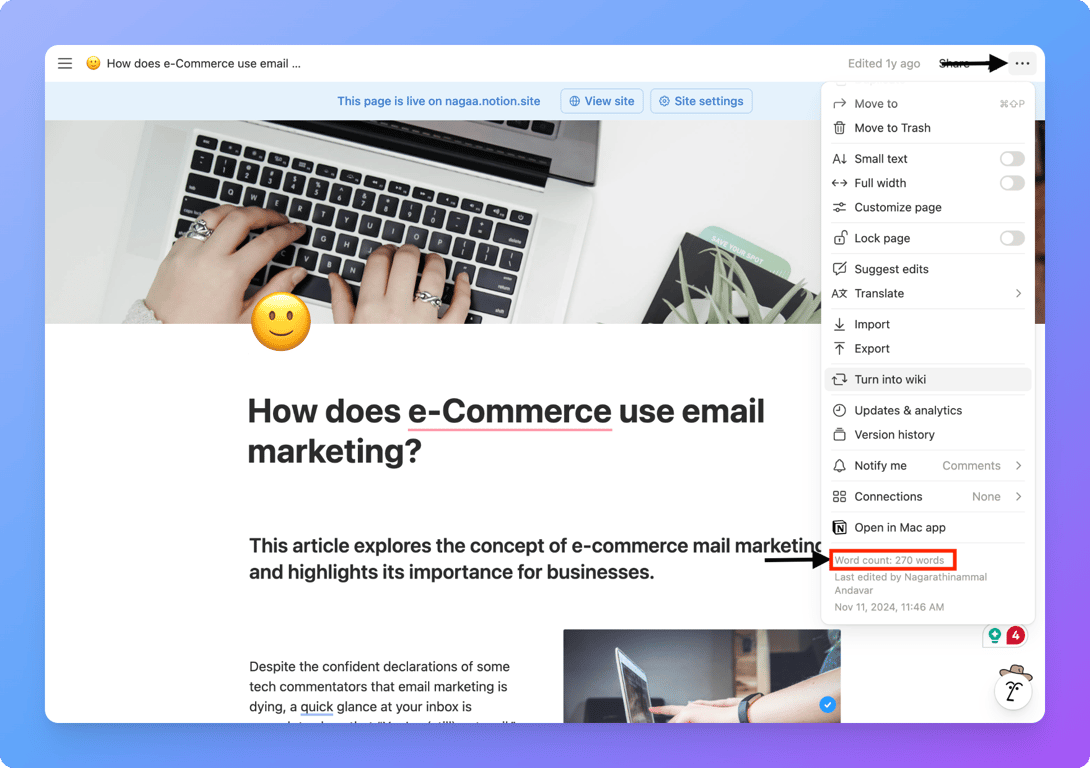
Task: Choose Move to Trash
Action: 928,128
